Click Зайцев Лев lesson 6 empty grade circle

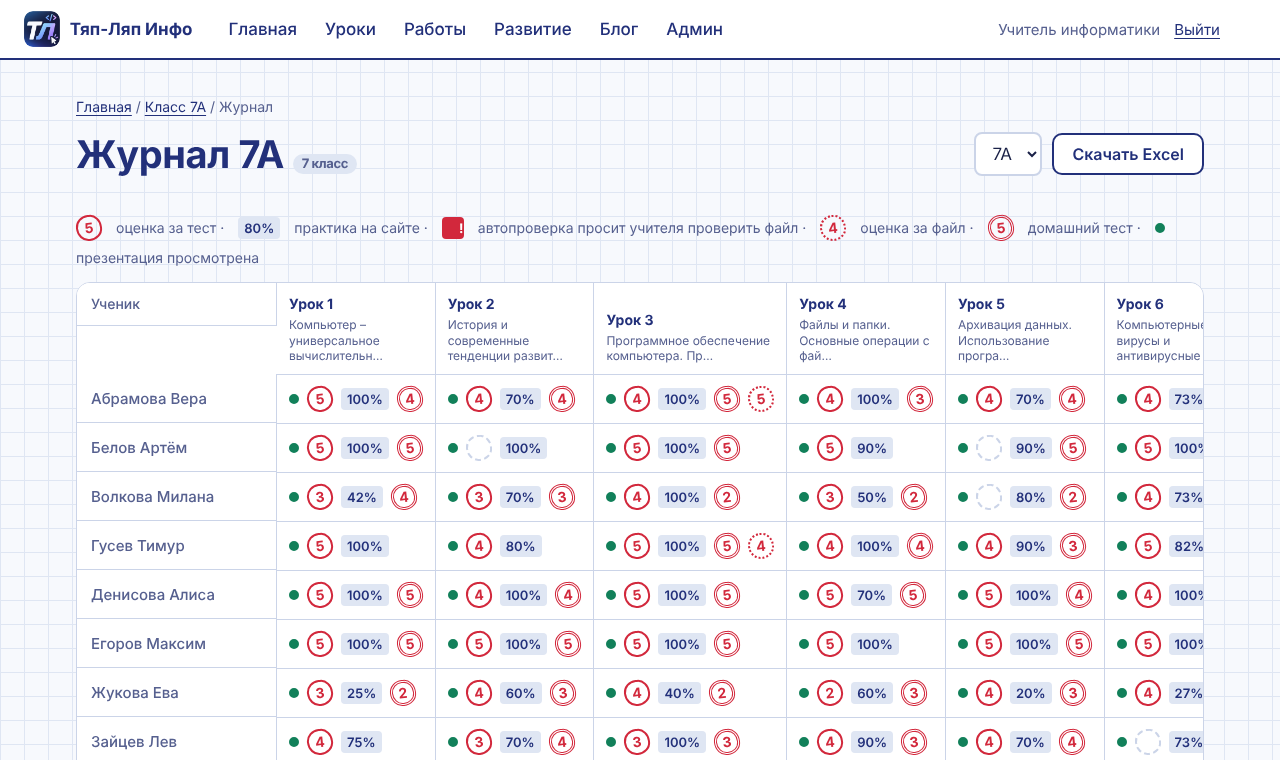point(1148,742)
